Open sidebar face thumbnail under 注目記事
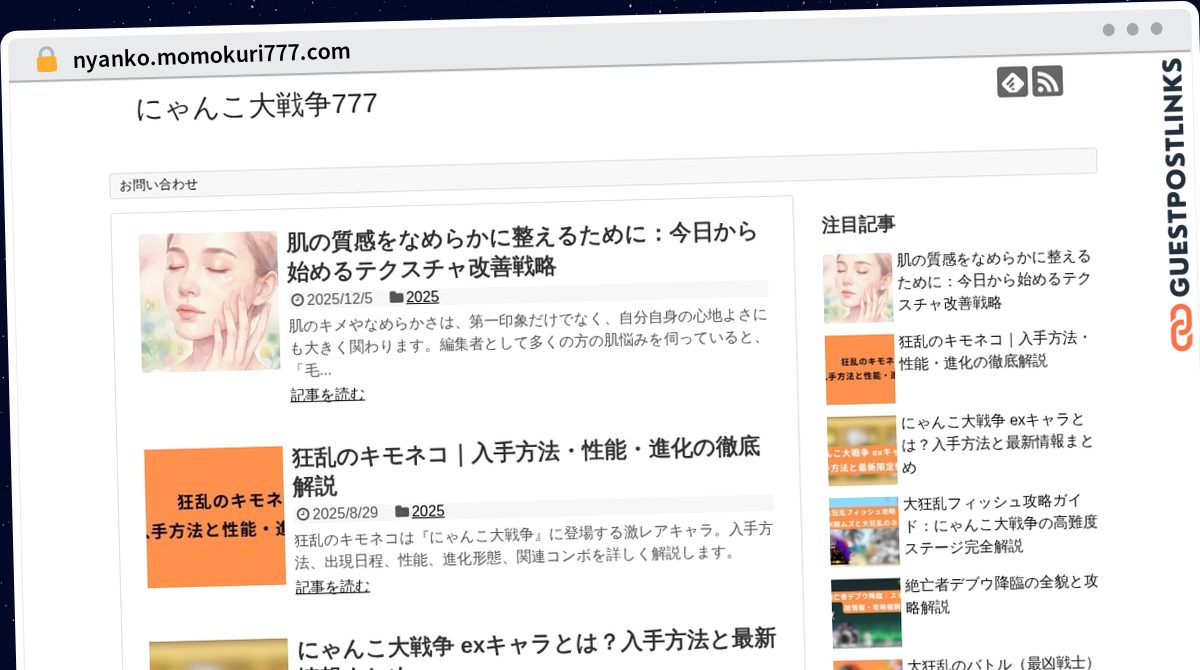1200x670 pixels. tap(858, 288)
